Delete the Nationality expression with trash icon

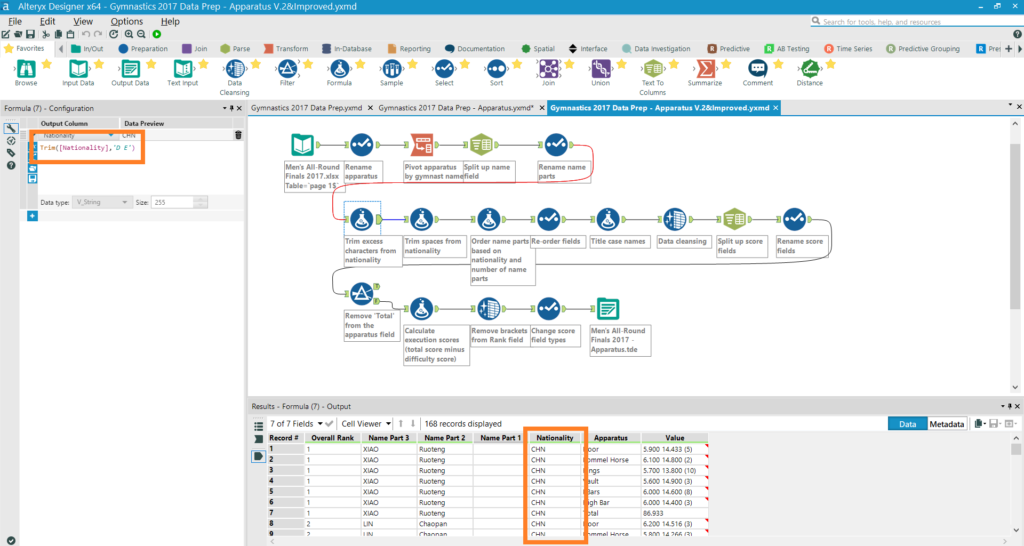coord(238,135)
